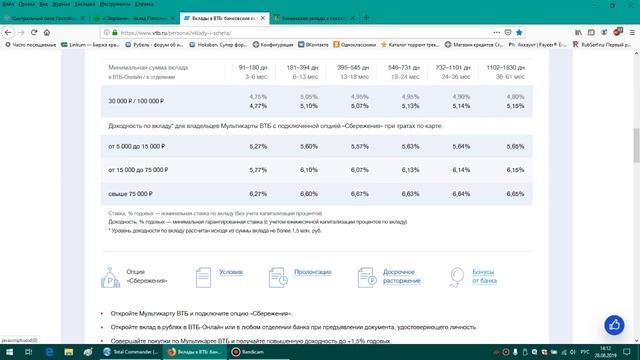
Task: Open the Инструменты menu
Action: tap(115, 4)
